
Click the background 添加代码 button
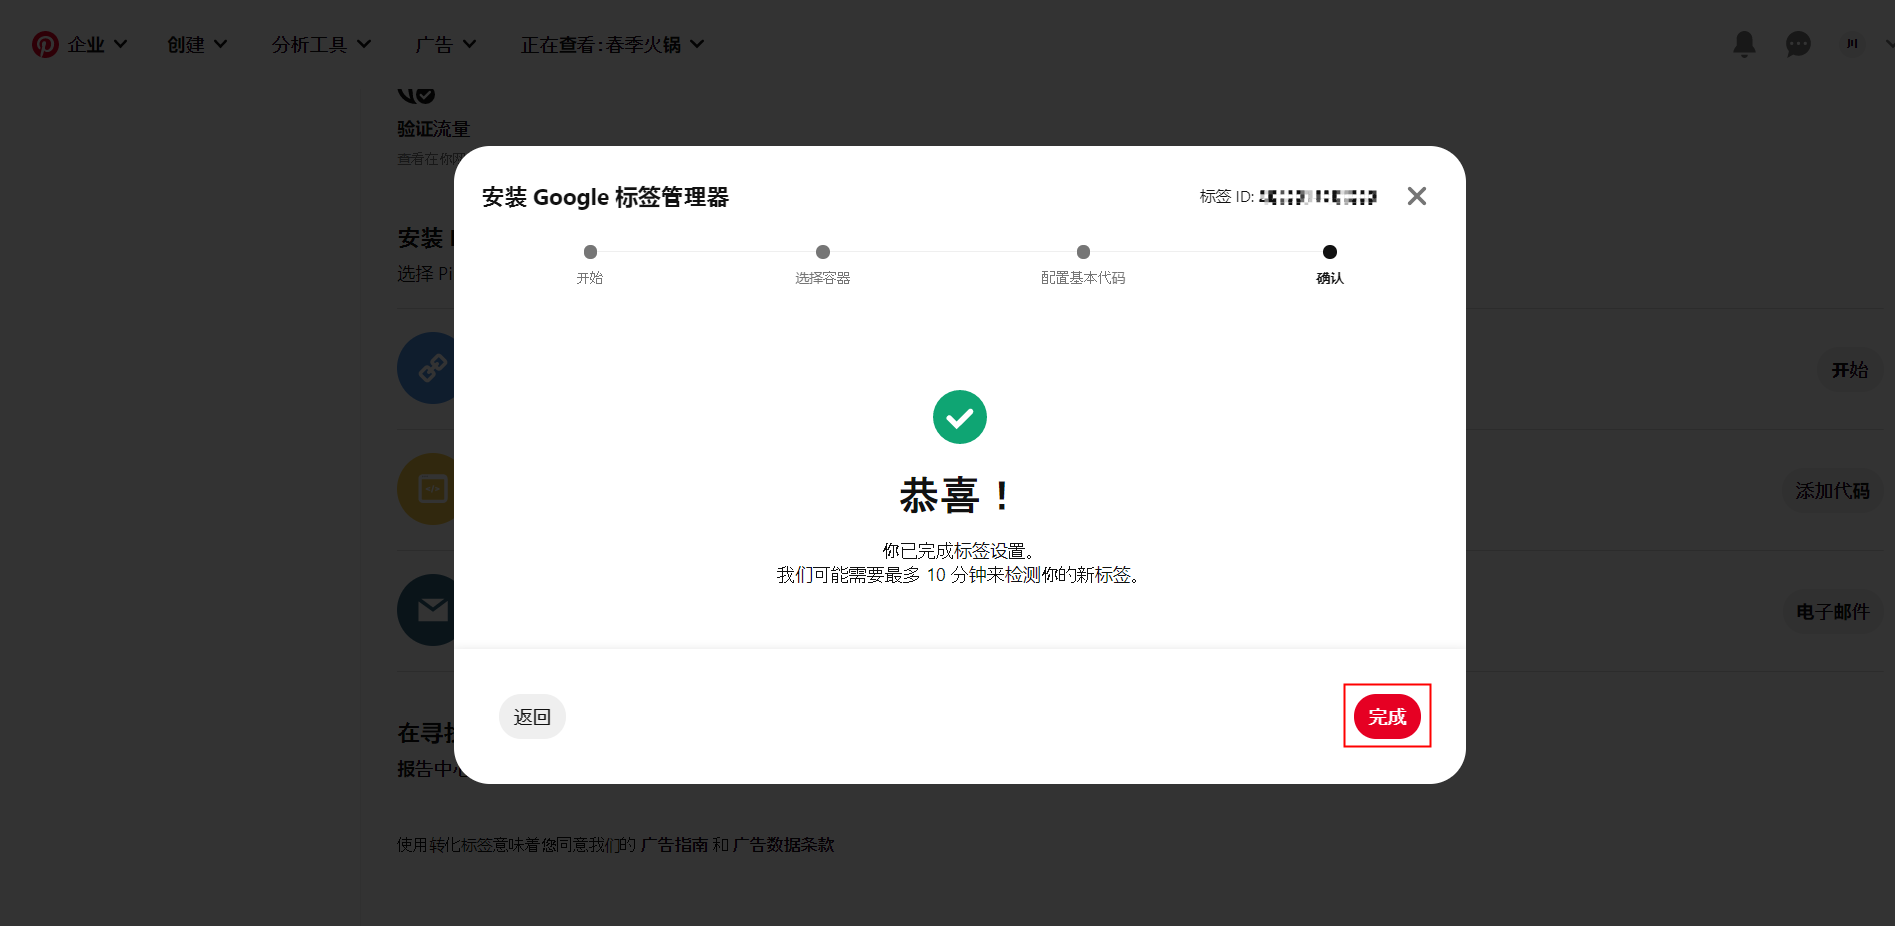[1832, 490]
